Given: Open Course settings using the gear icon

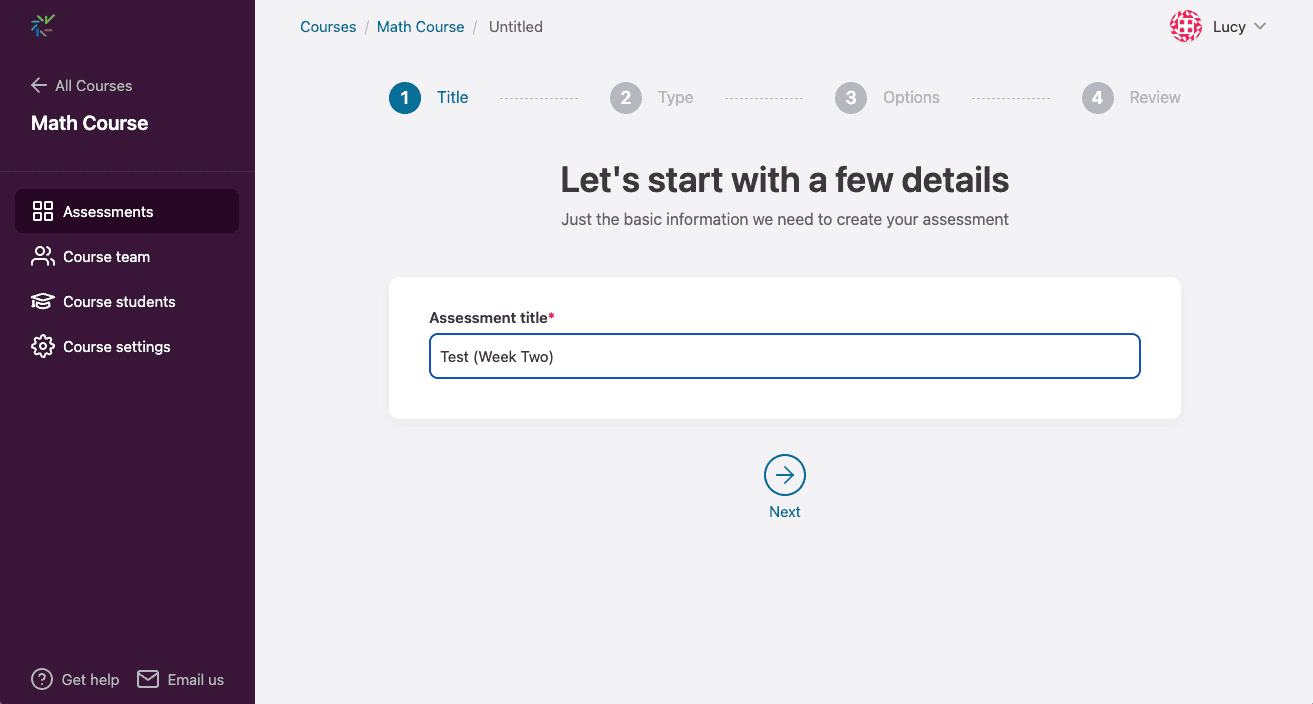Looking at the screenshot, I should [x=42, y=346].
